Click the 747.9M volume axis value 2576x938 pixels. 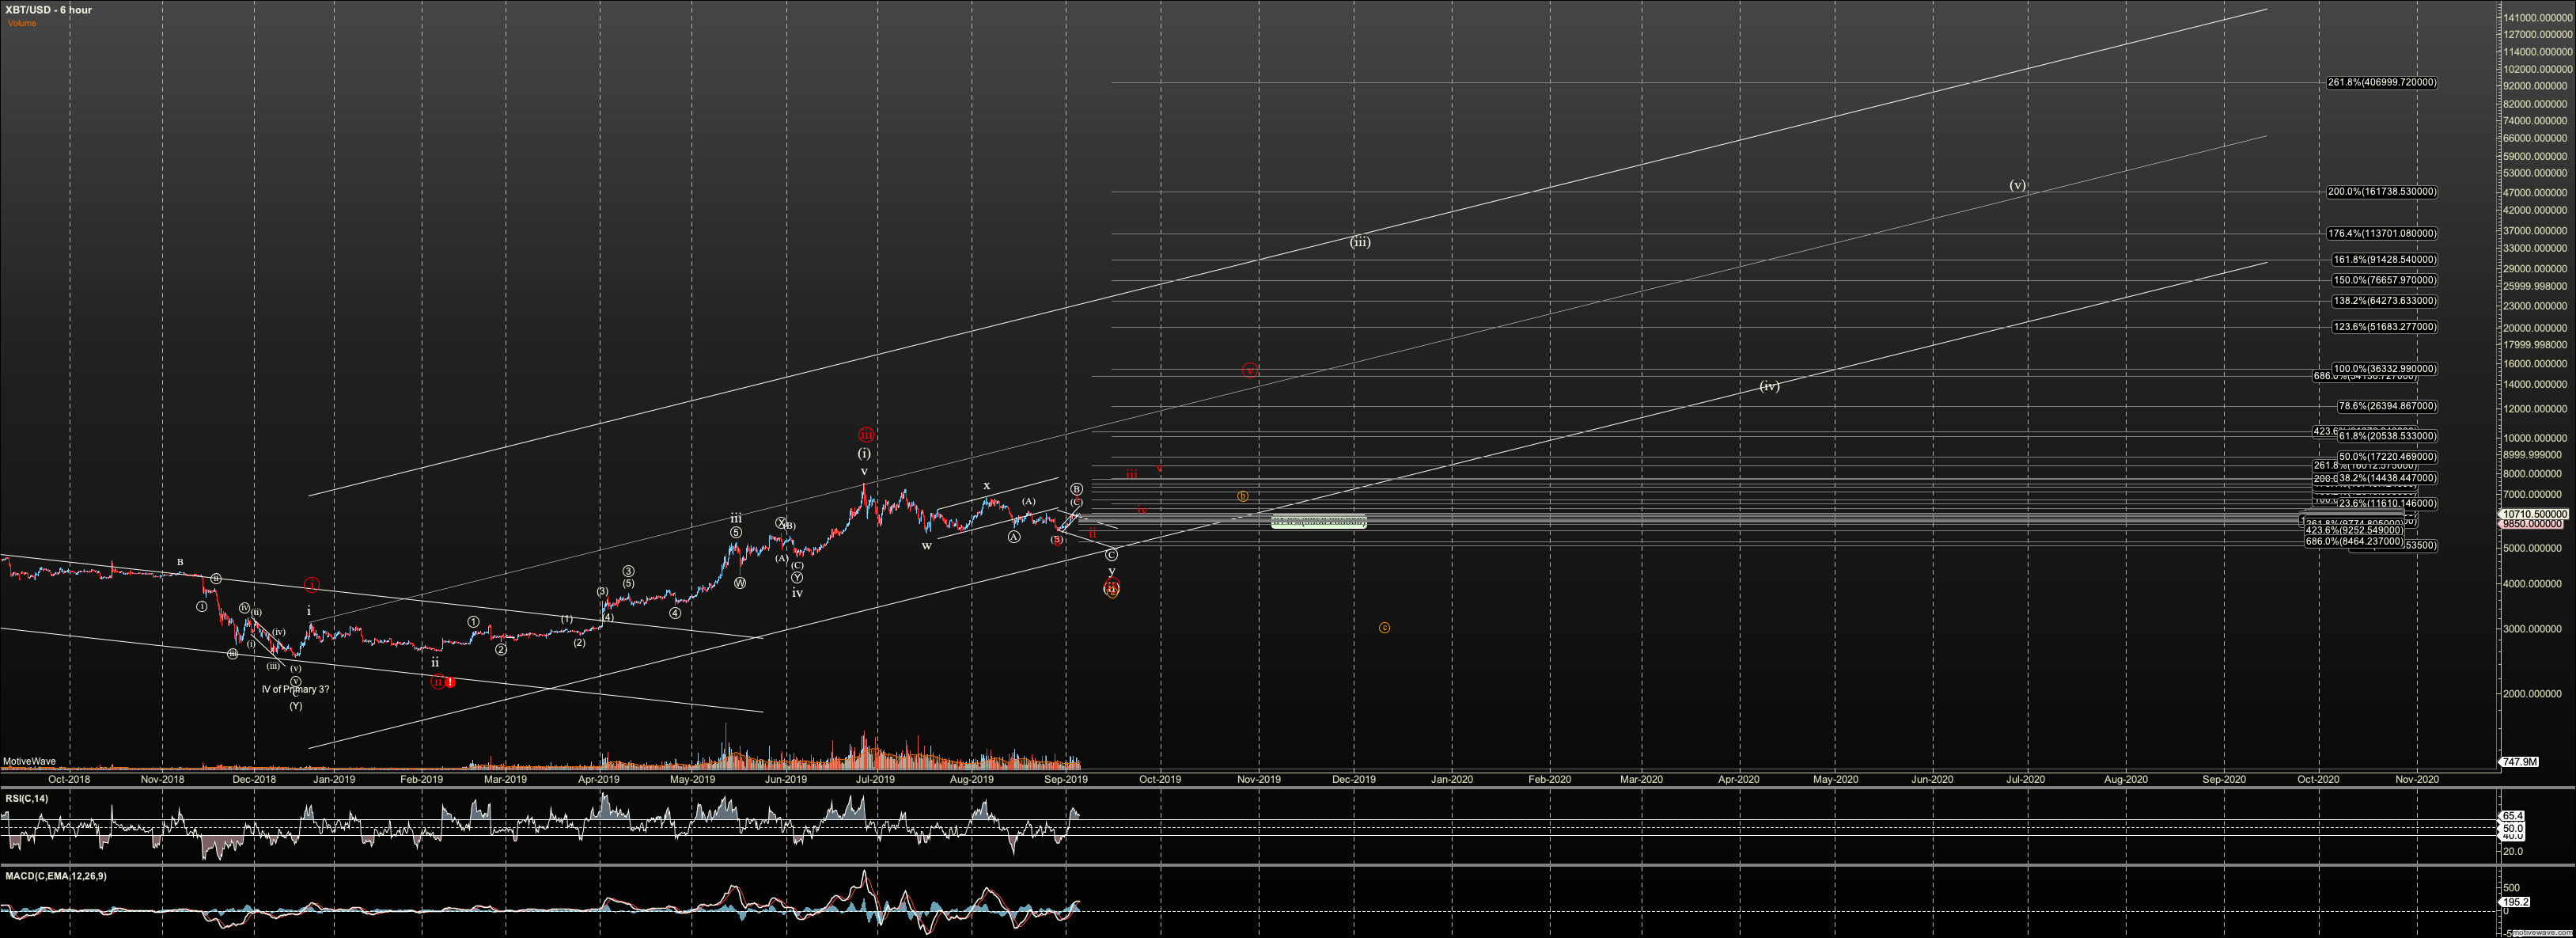tap(2518, 762)
